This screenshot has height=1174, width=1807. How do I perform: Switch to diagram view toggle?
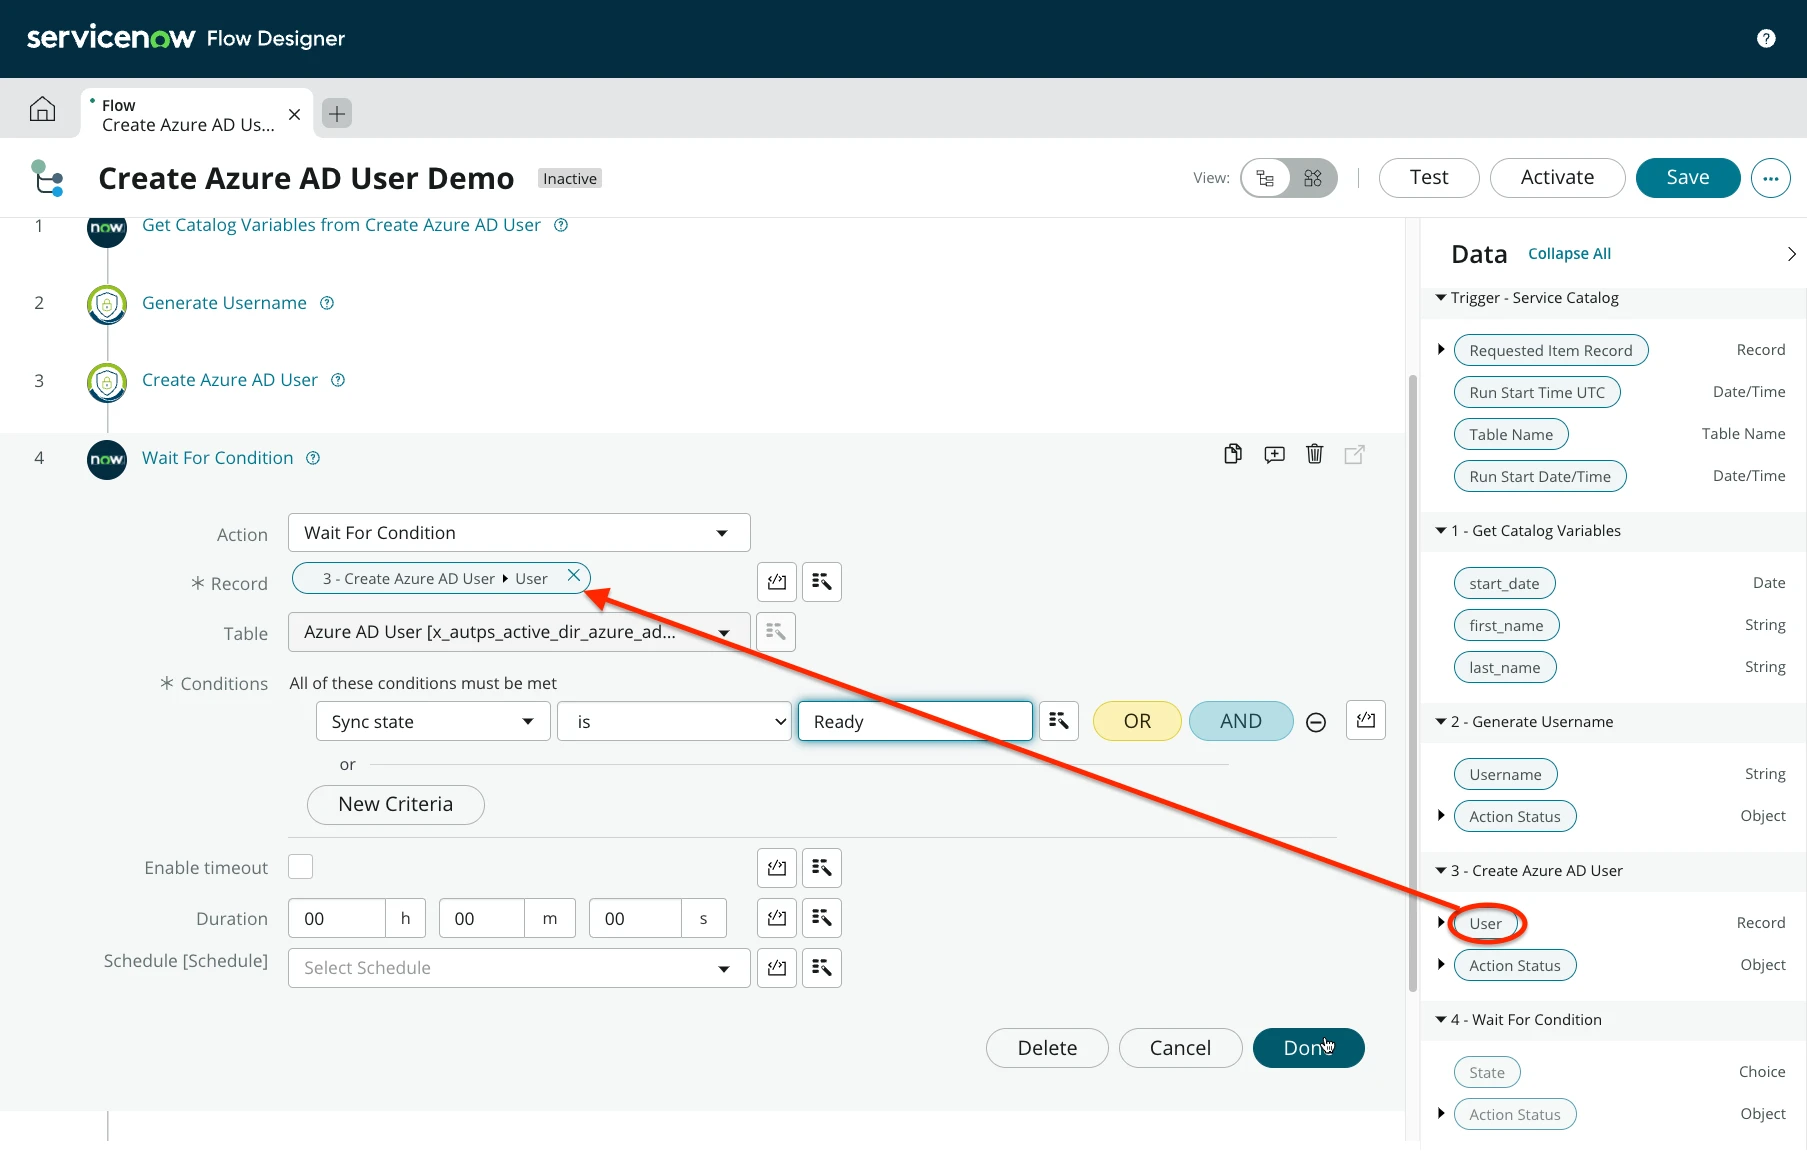[1312, 178]
